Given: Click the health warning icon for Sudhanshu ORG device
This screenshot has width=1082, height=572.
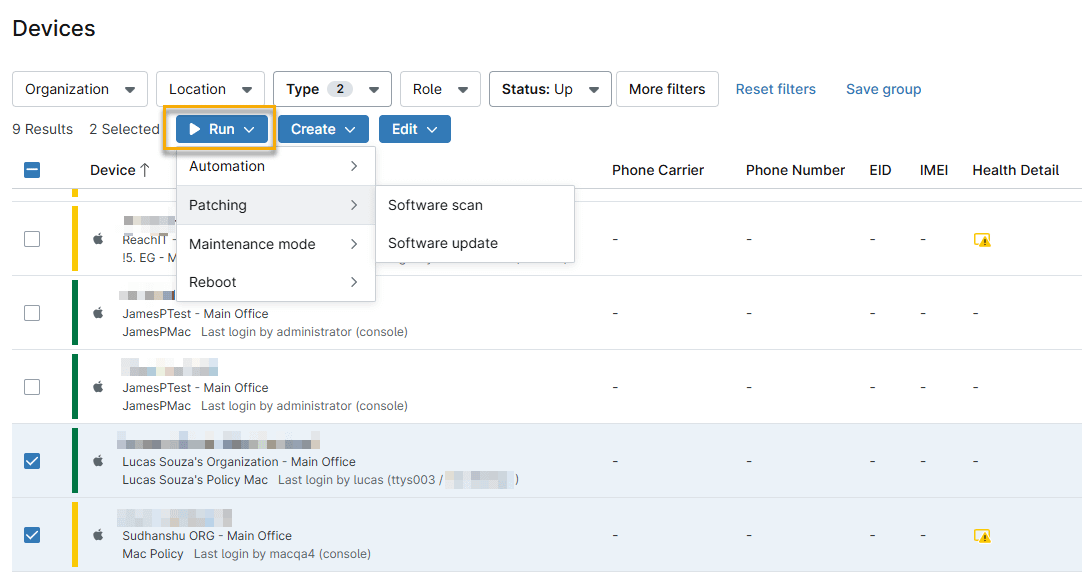Looking at the screenshot, I should [982, 536].
